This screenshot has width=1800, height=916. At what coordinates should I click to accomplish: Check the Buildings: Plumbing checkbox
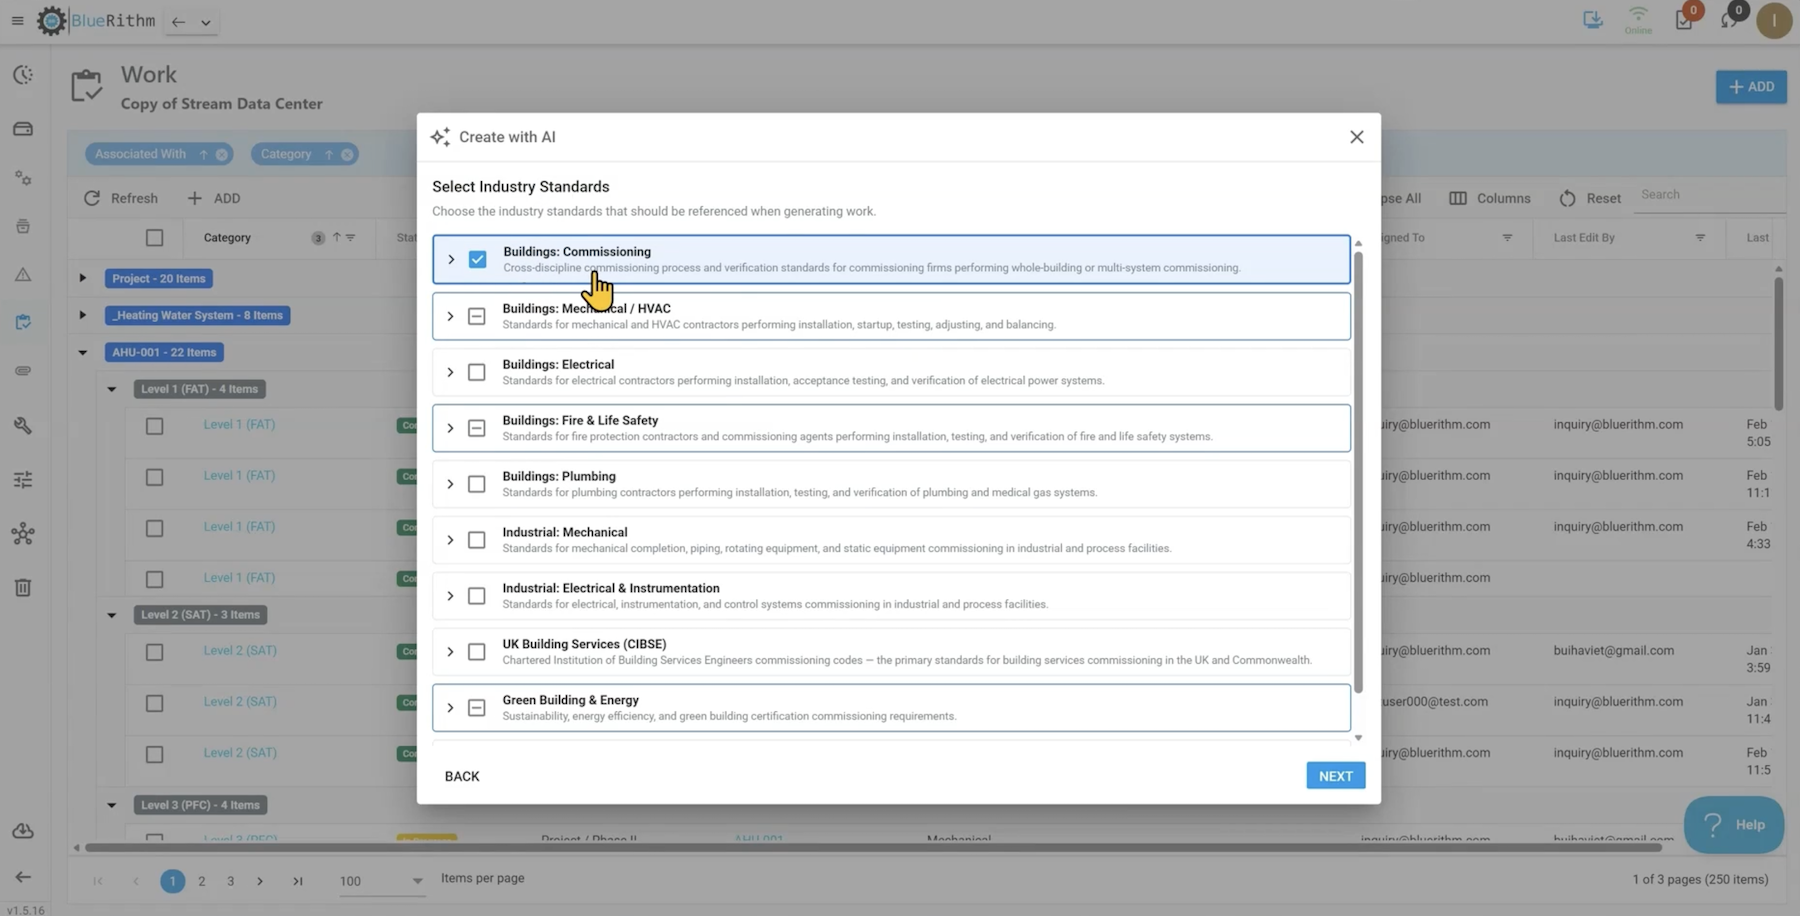[x=477, y=485]
